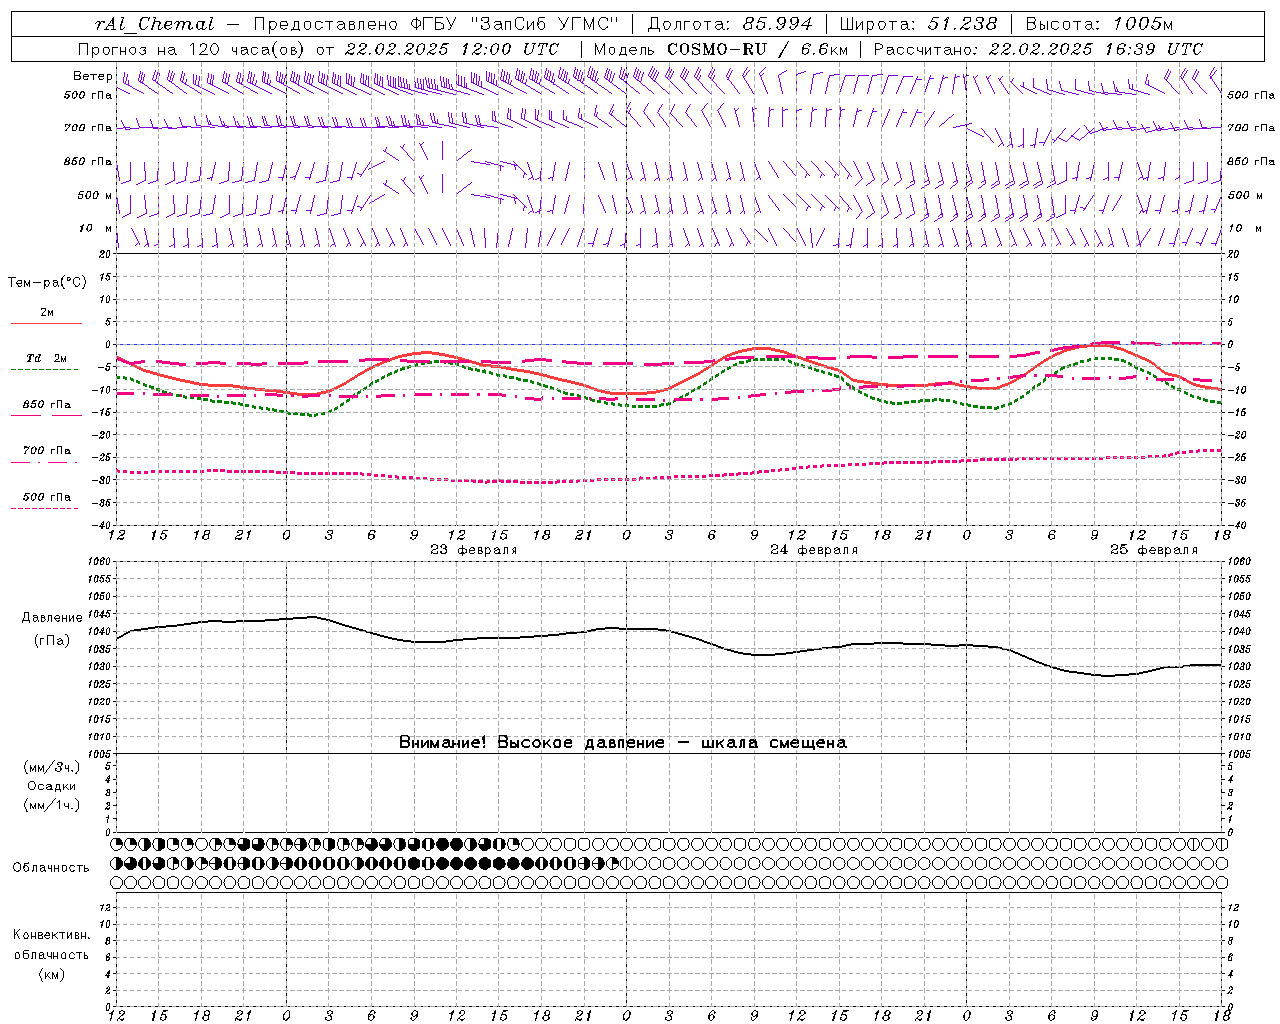1280x1024 pixels.
Task: Click the '(мм/1ч.)' precipitation unit label
Action: pos(52,805)
